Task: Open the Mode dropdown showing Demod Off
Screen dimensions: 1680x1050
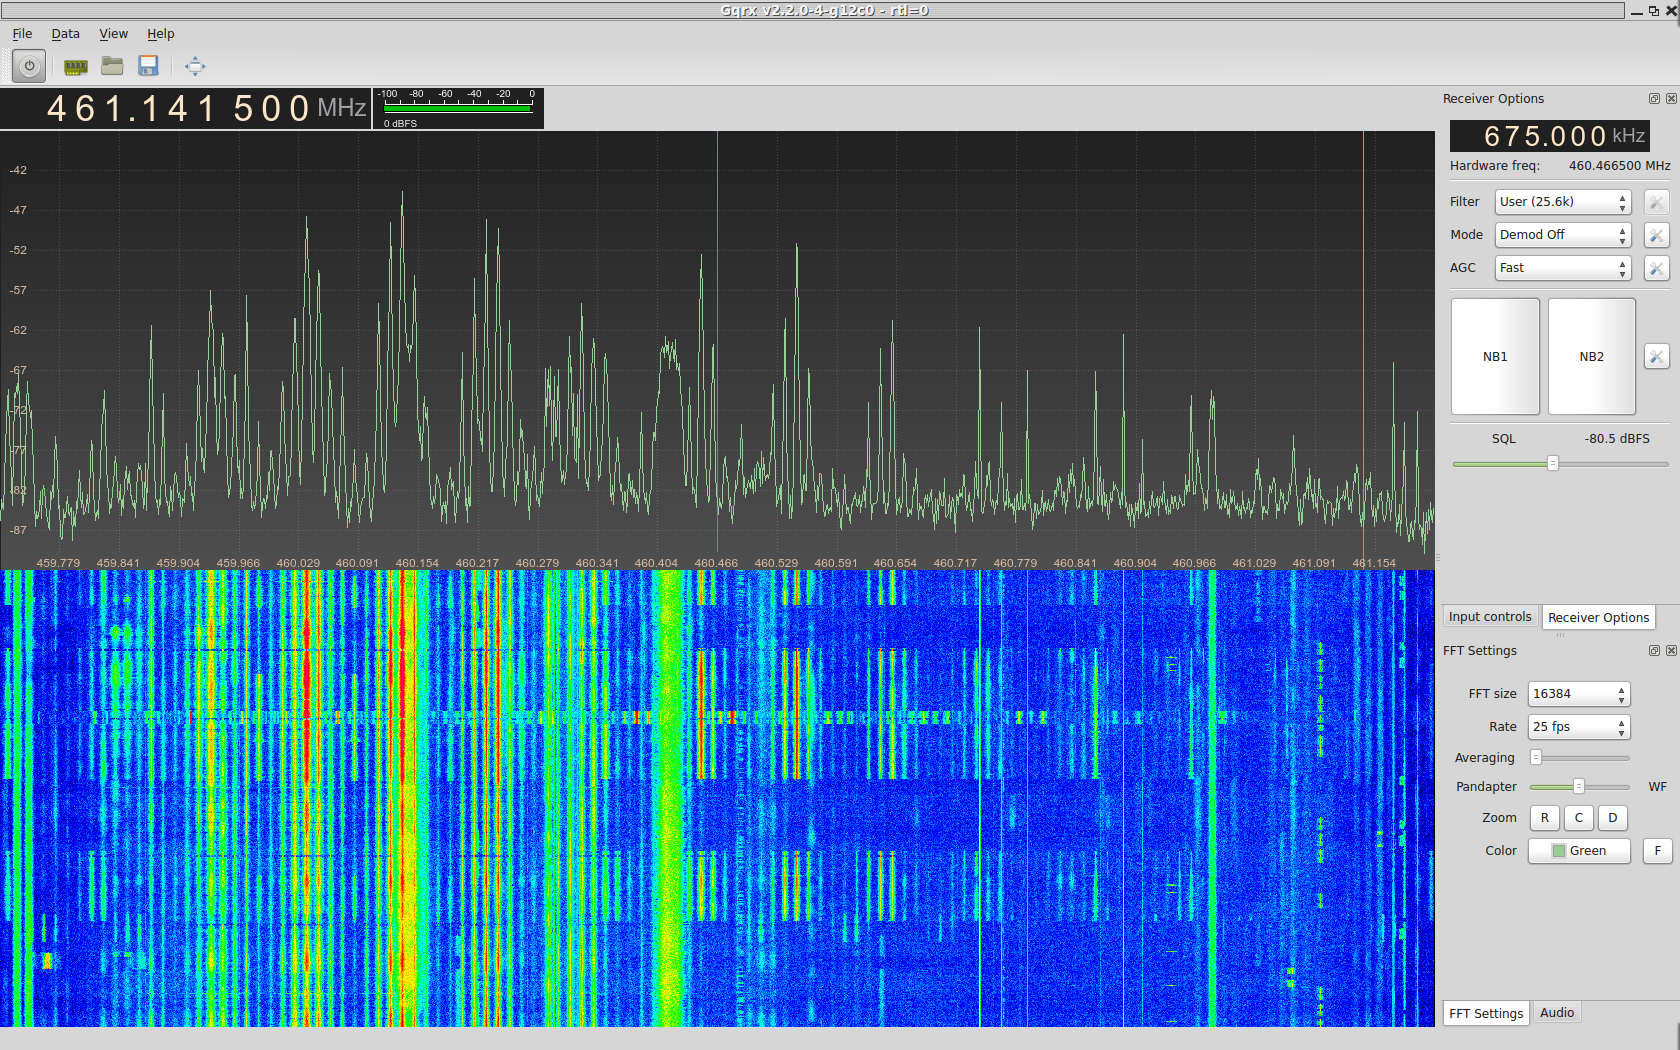Action: click(1562, 235)
